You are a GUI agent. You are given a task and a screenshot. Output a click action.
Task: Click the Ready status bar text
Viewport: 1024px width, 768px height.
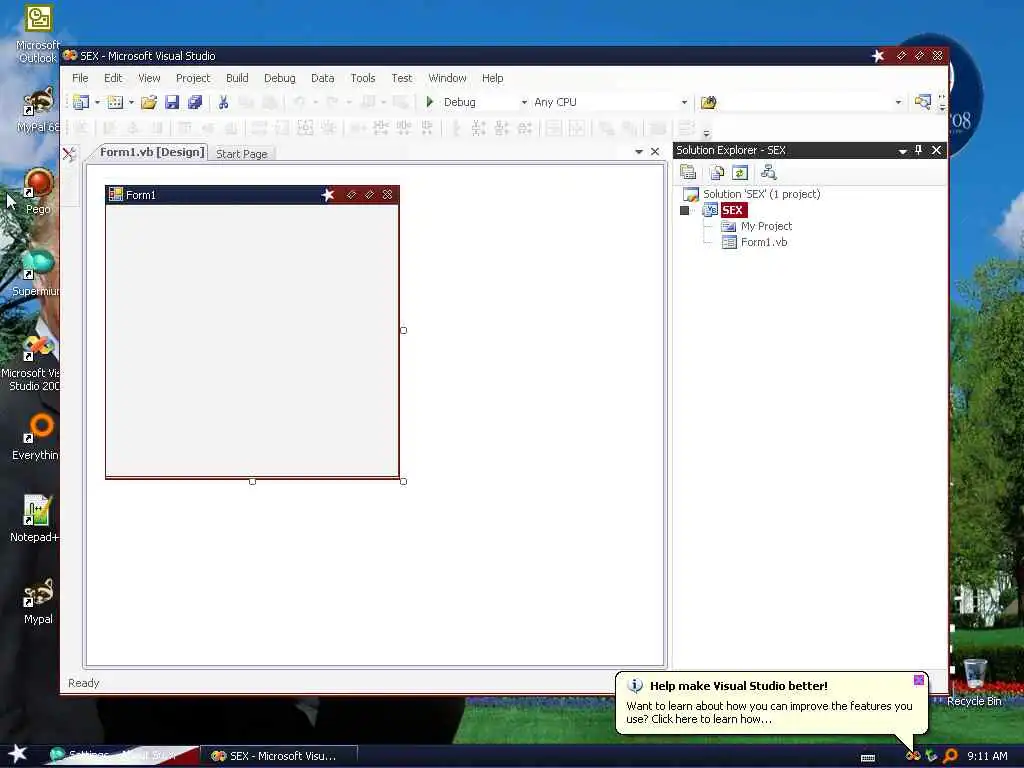pyautogui.click(x=84, y=683)
